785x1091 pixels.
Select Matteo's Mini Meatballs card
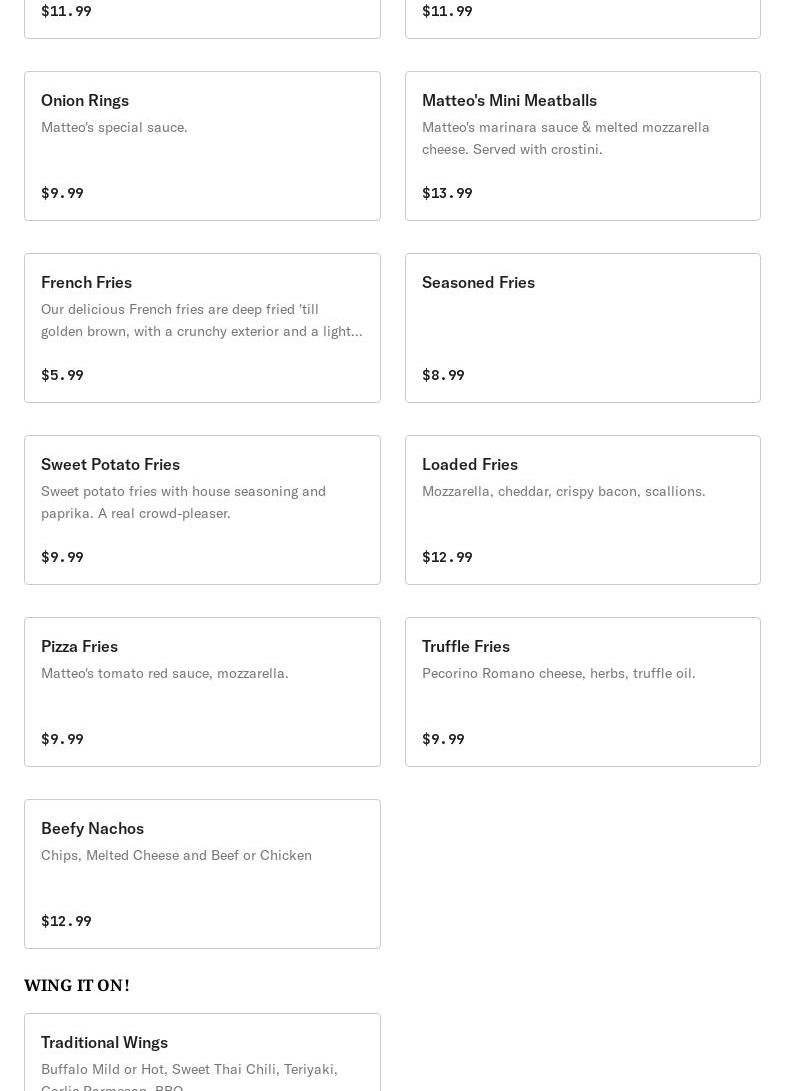coord(582,146)
